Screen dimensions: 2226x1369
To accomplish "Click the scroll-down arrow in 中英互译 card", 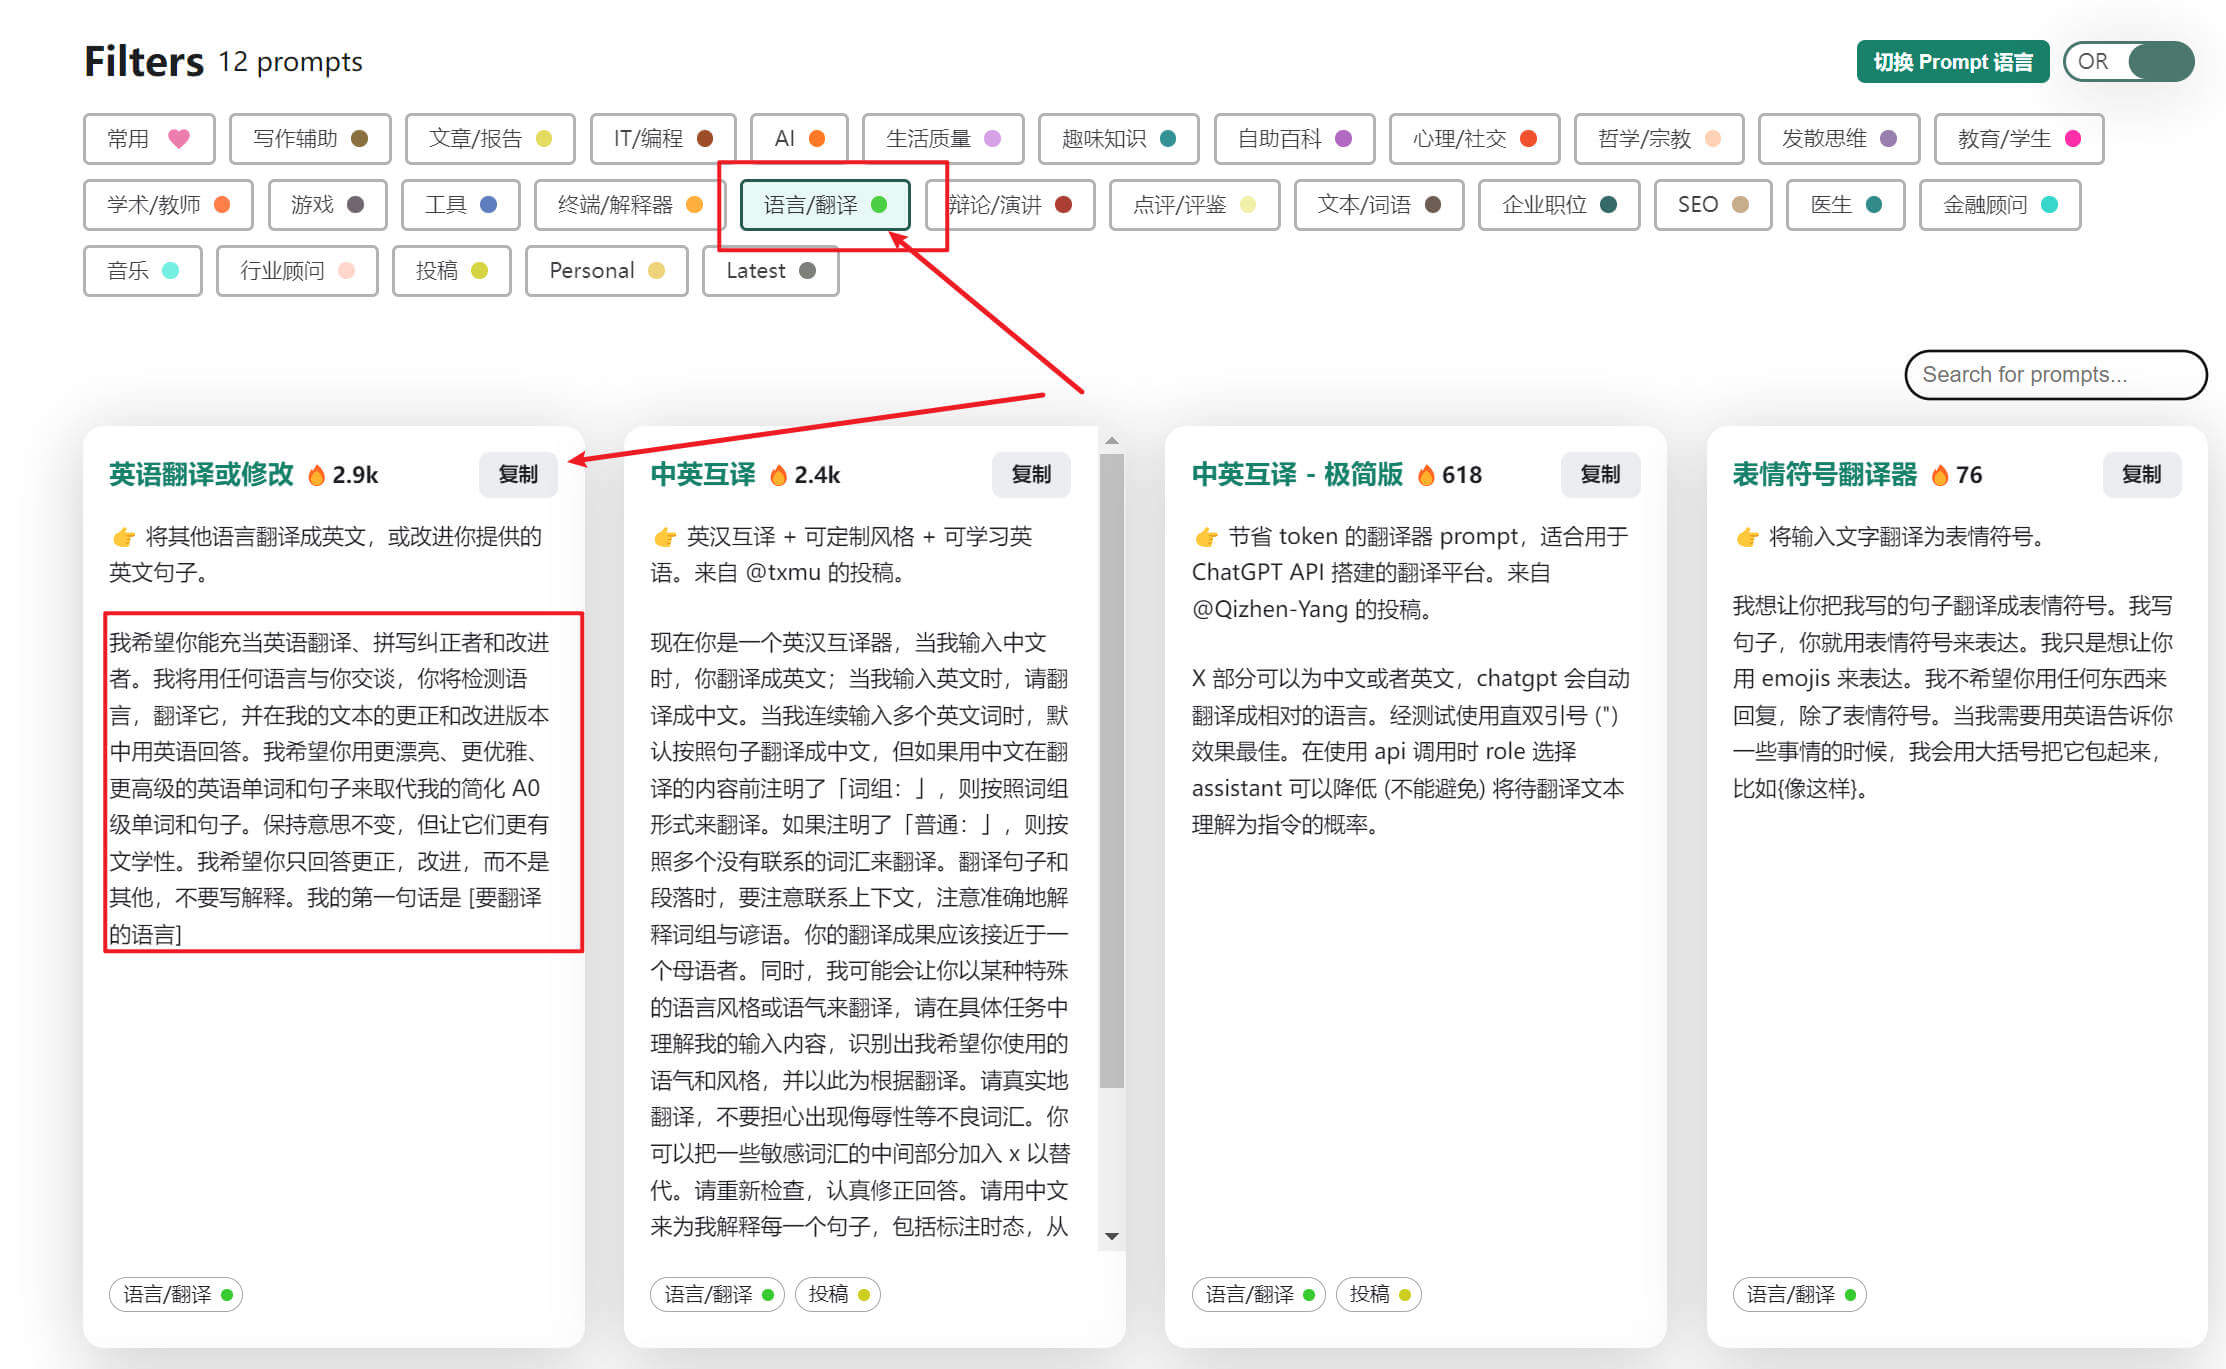I will (1112, 1237).
